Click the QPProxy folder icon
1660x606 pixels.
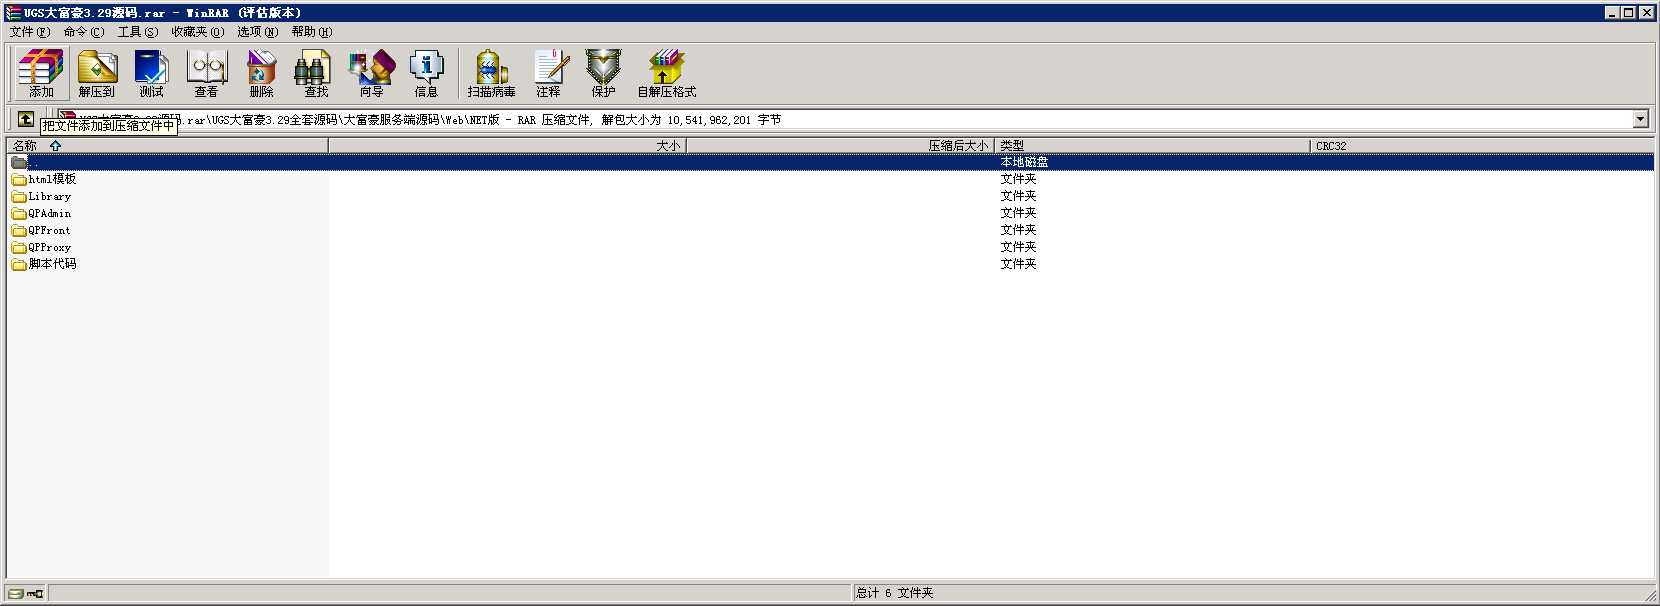click(x=19, y=248)
